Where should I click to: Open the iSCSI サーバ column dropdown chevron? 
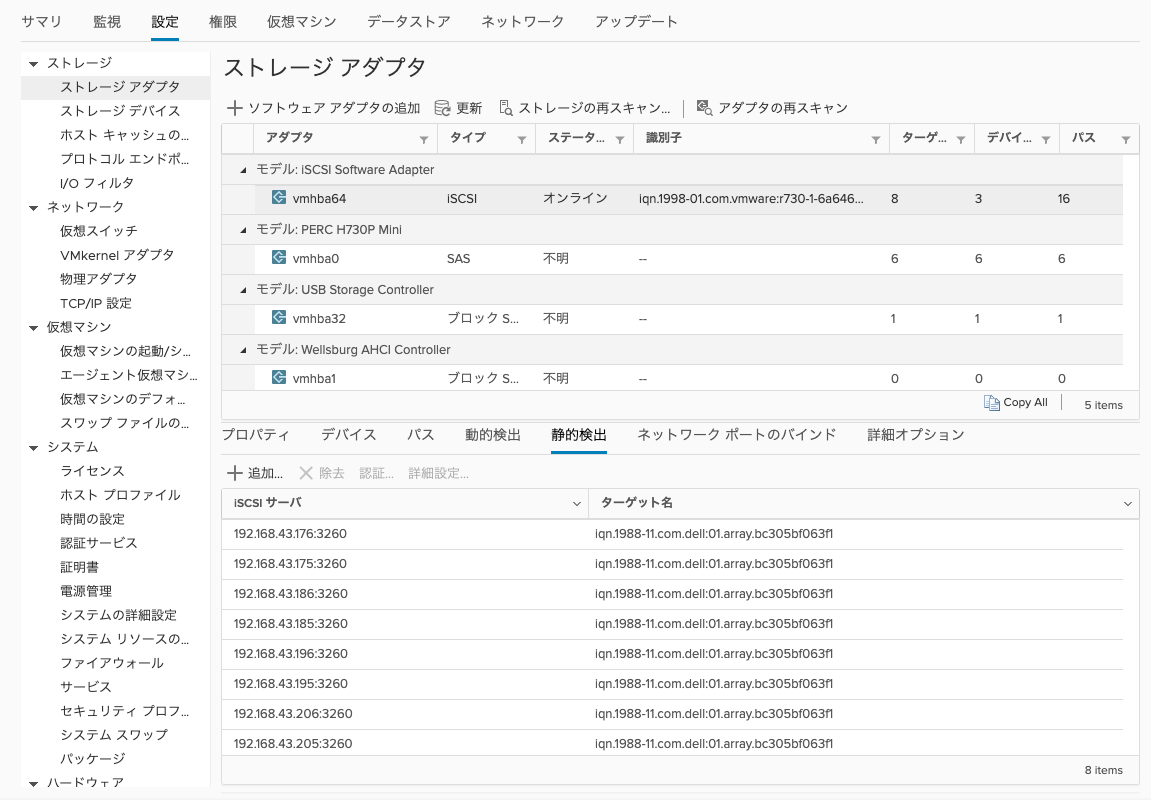pyautogui.click(x=576, y=503)
